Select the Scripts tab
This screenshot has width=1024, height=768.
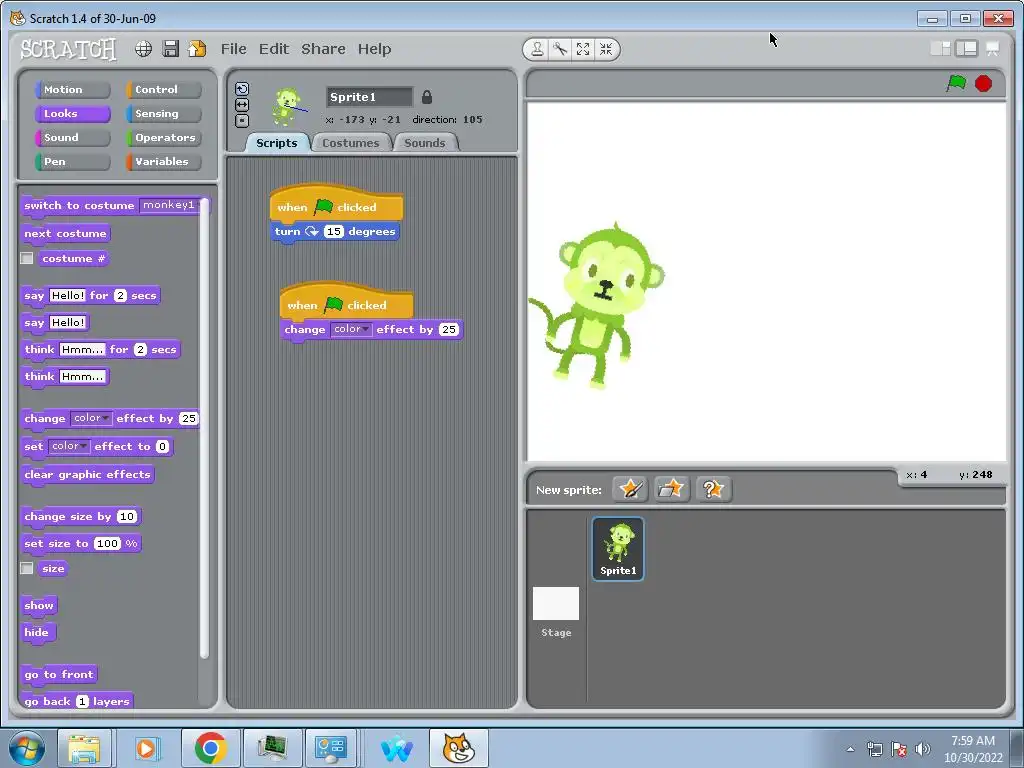point(277,142)
